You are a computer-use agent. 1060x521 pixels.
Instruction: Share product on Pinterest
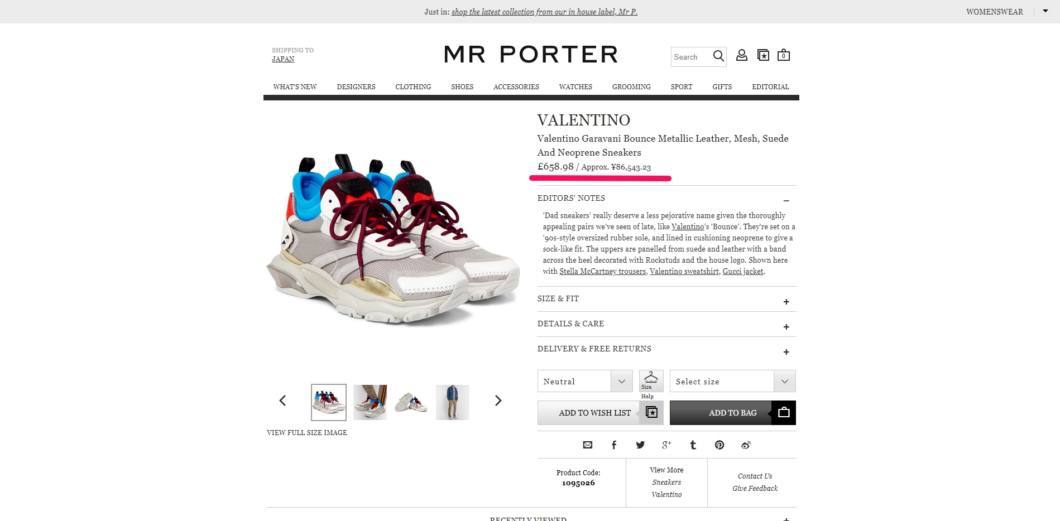pos(719,445)
